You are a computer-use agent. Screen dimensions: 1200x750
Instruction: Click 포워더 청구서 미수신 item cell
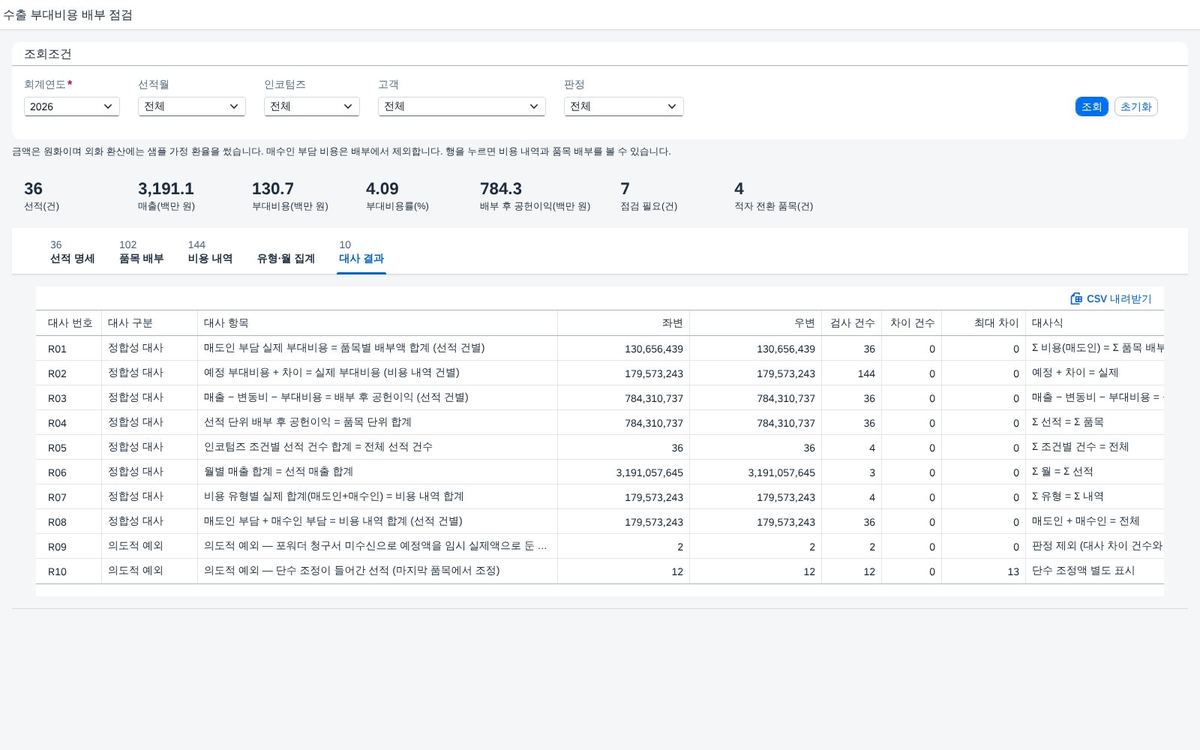[x=378, y=546]
